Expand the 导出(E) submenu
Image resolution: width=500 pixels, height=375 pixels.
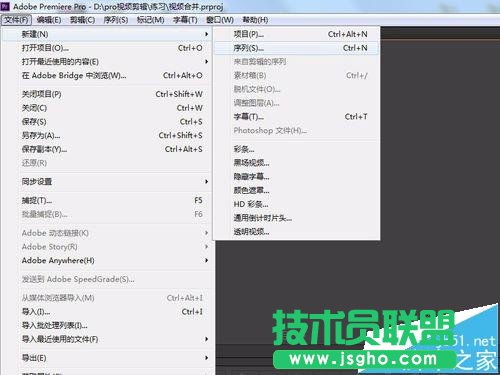pos(107,358)
